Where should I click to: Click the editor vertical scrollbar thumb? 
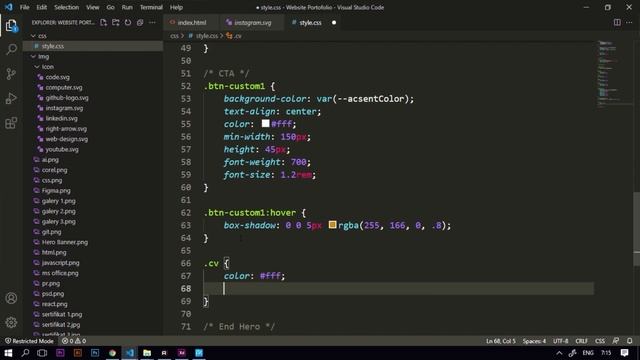point(636,229)
